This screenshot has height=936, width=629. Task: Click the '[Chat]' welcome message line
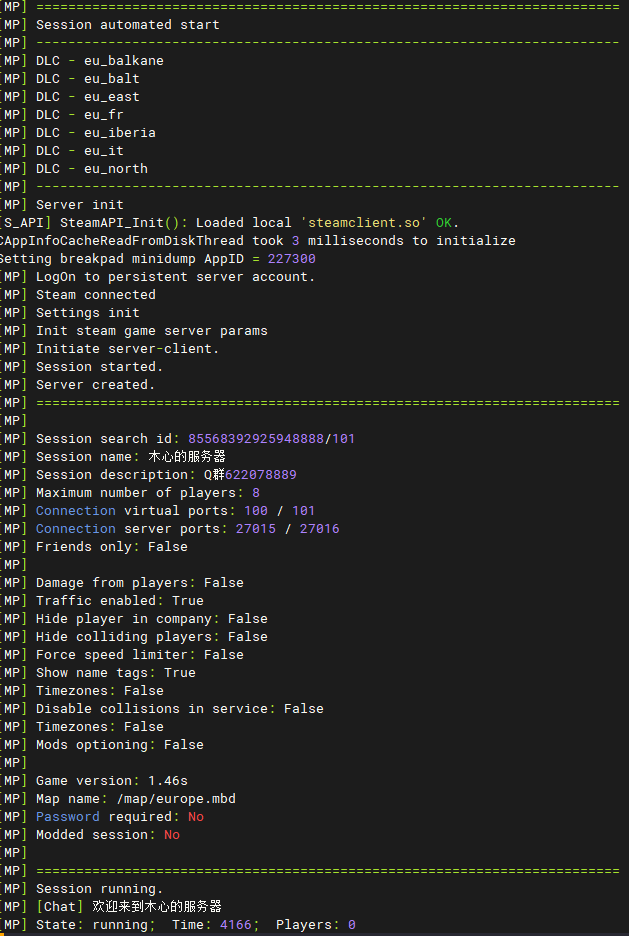click(x=128, y=906)
